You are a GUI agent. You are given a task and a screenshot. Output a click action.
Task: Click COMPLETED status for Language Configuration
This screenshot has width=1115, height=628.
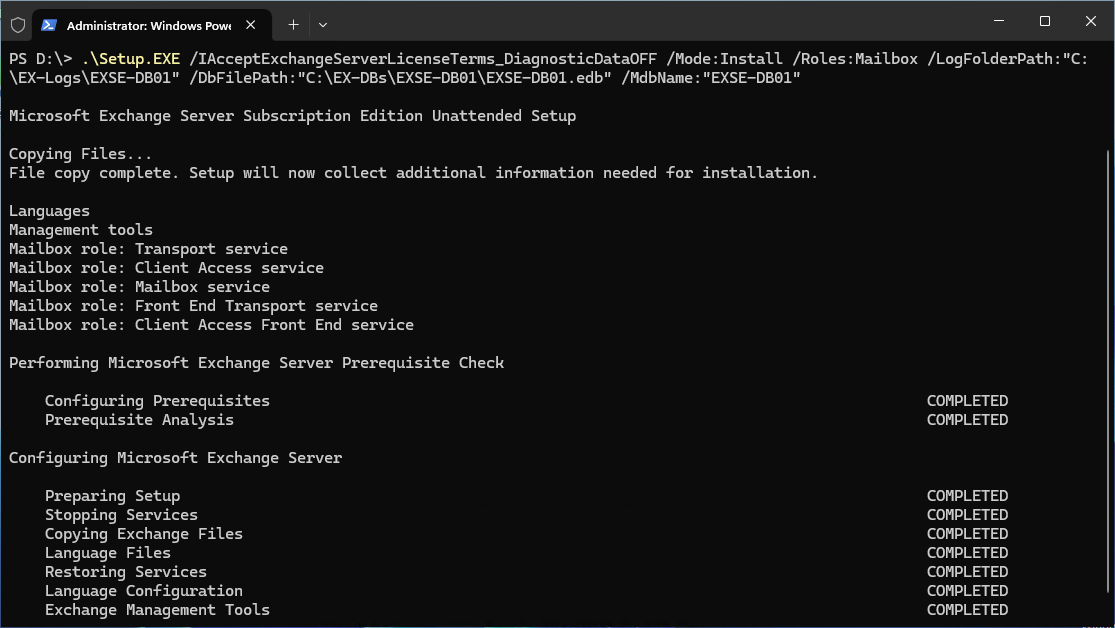click(x=967, y=591)
